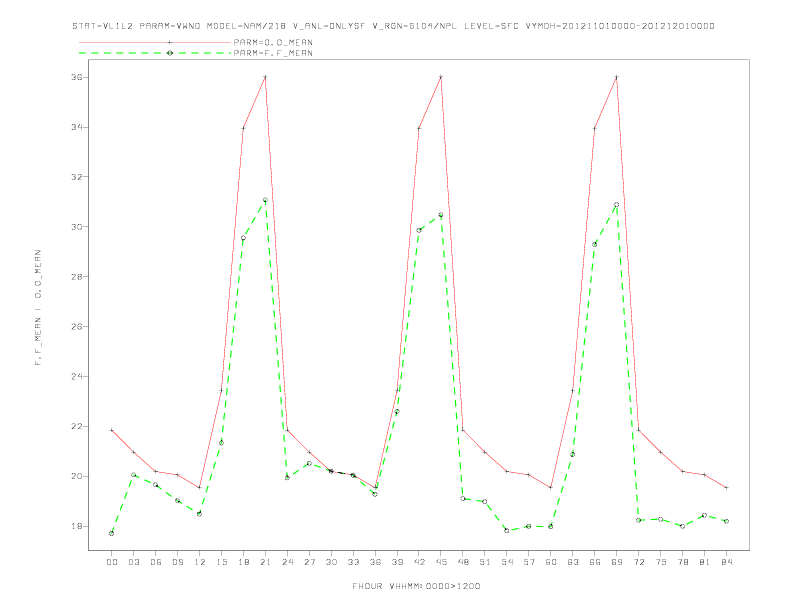Click the green F.F_MEAN circle at hour 21
This screenshot has height=612, width=792.
[265, 200]
